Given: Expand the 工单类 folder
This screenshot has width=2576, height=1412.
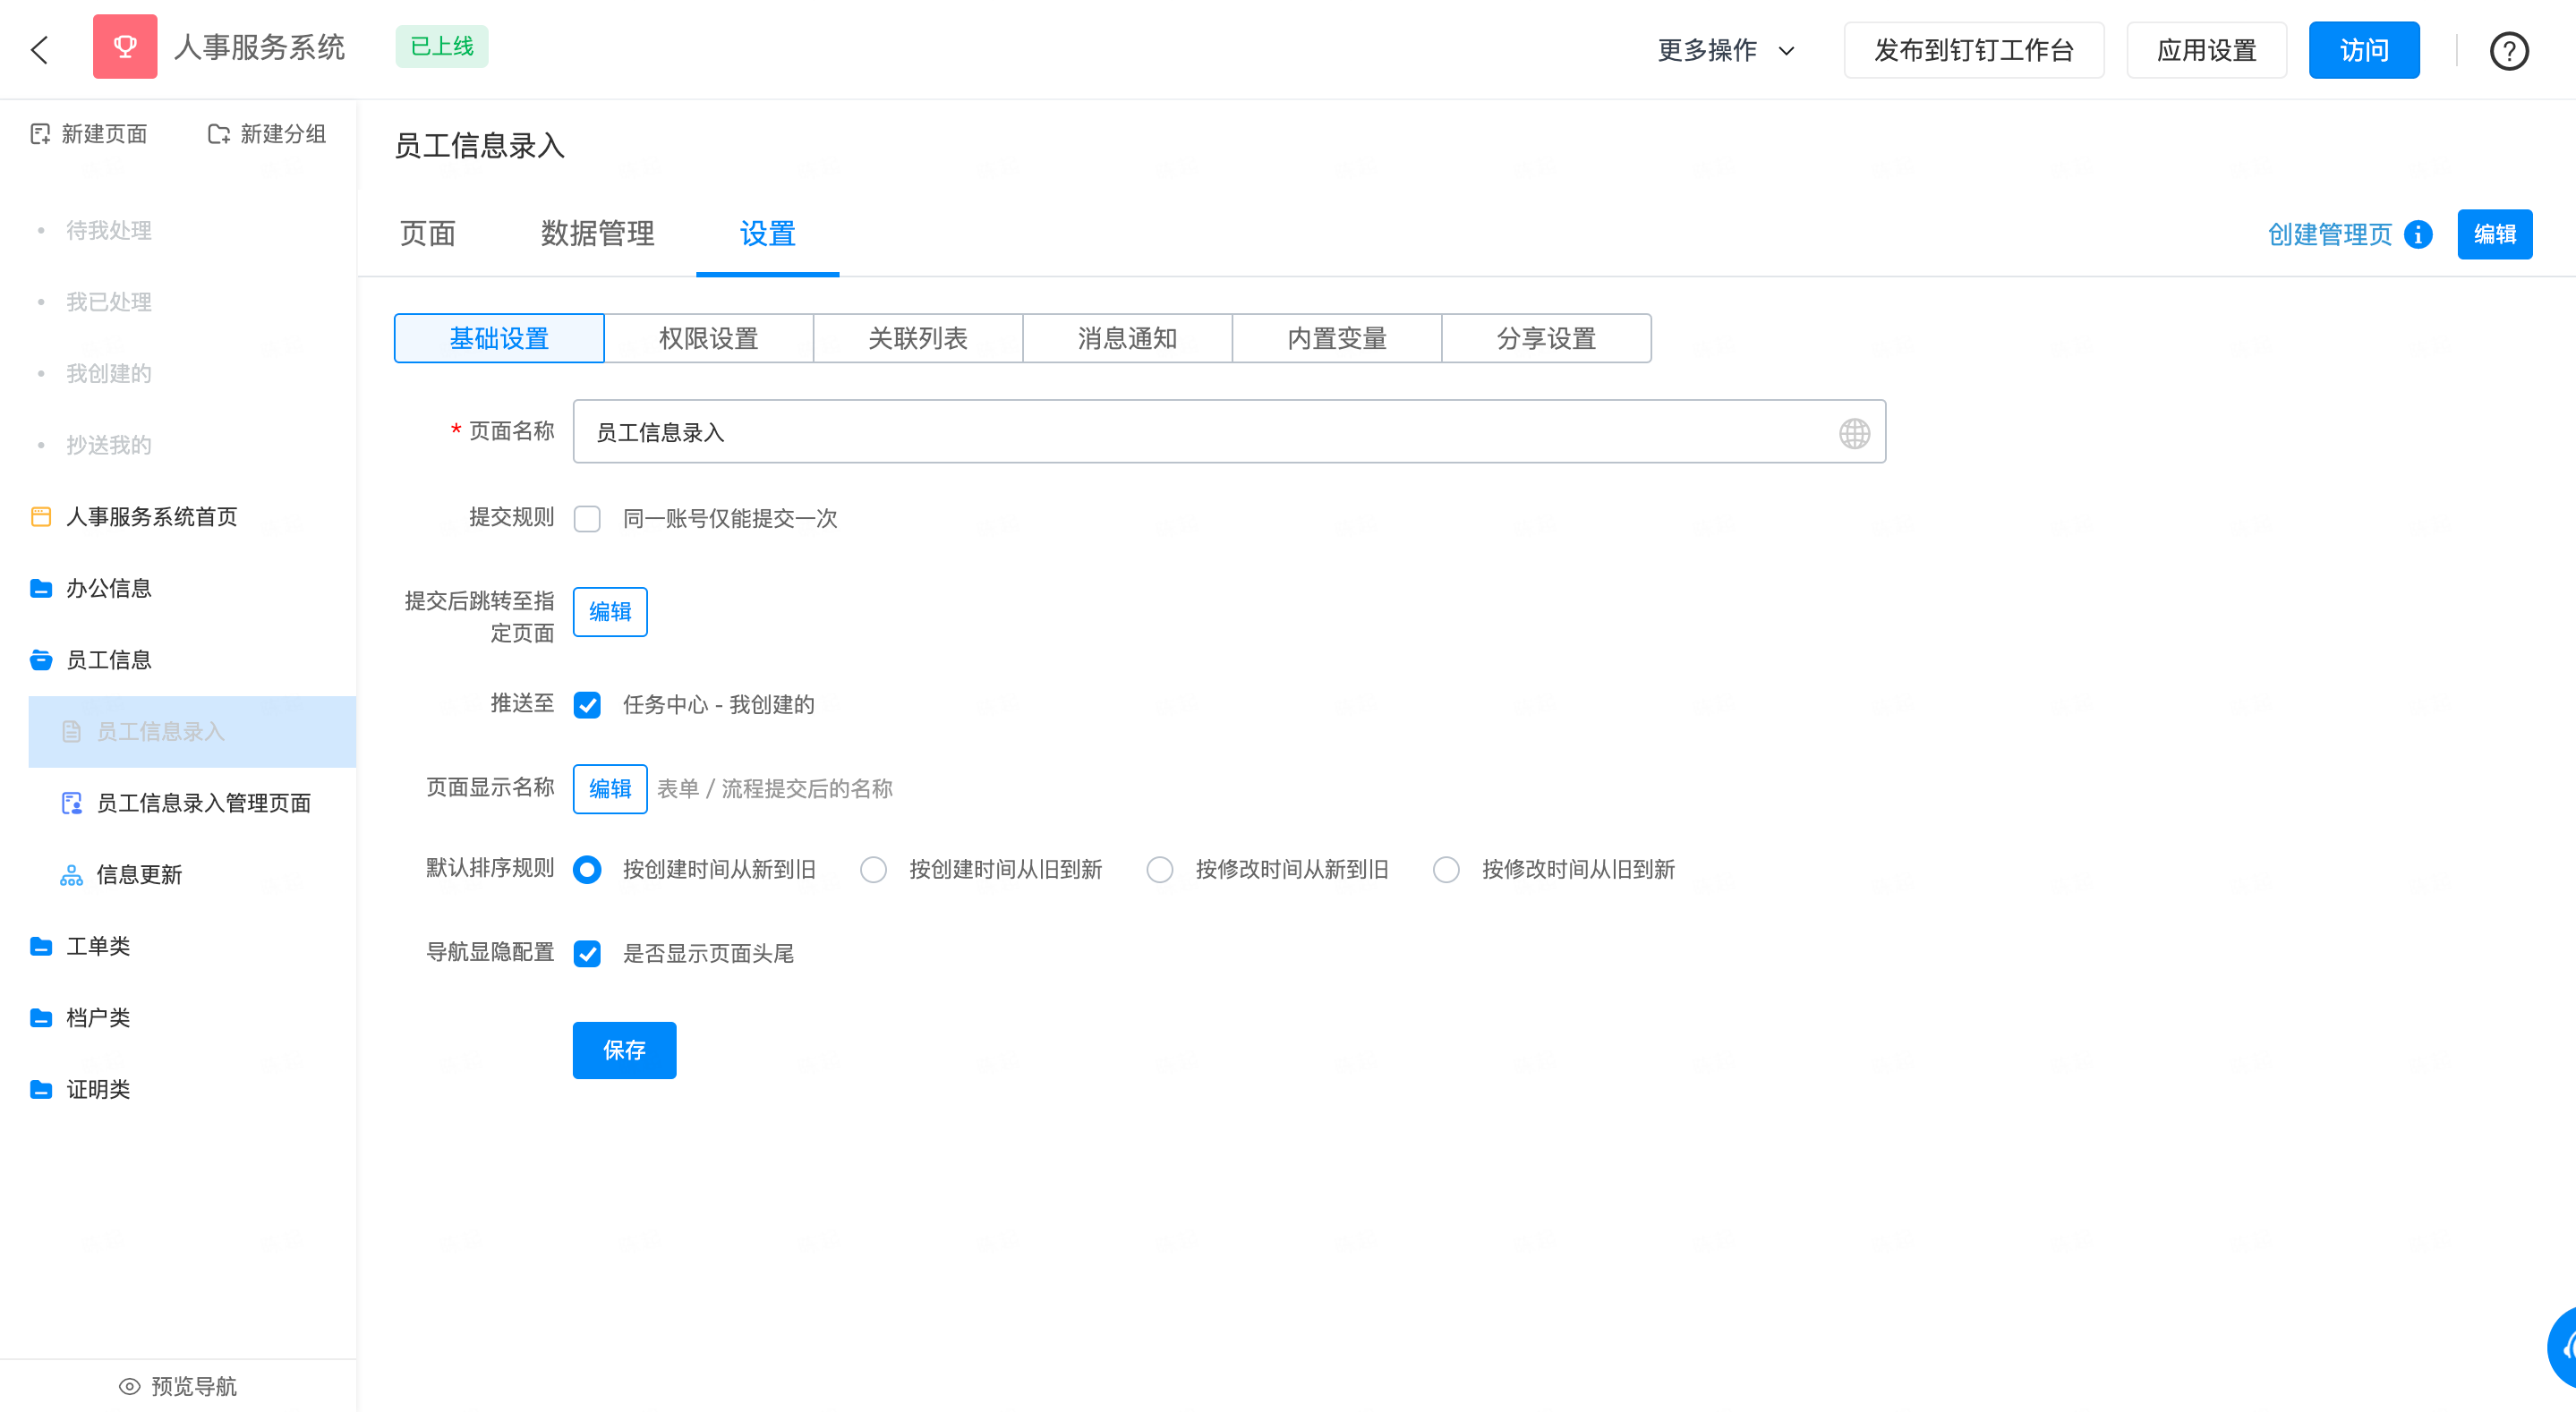Looking at the screenshot, I should [x=98, y=945].
